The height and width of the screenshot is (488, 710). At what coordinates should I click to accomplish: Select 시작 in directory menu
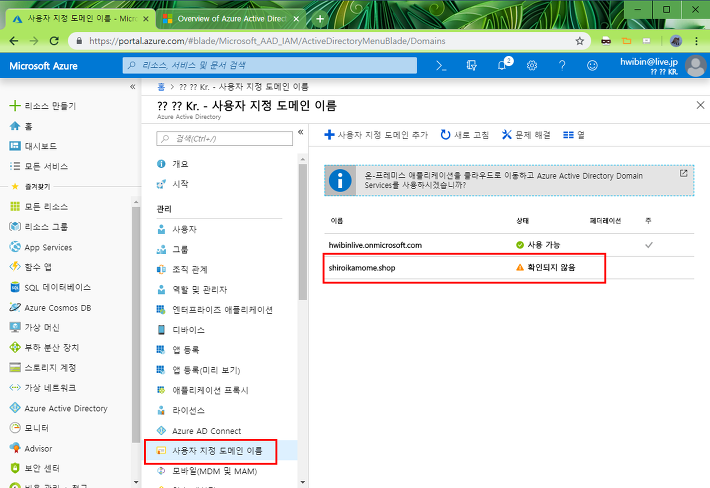173,184
